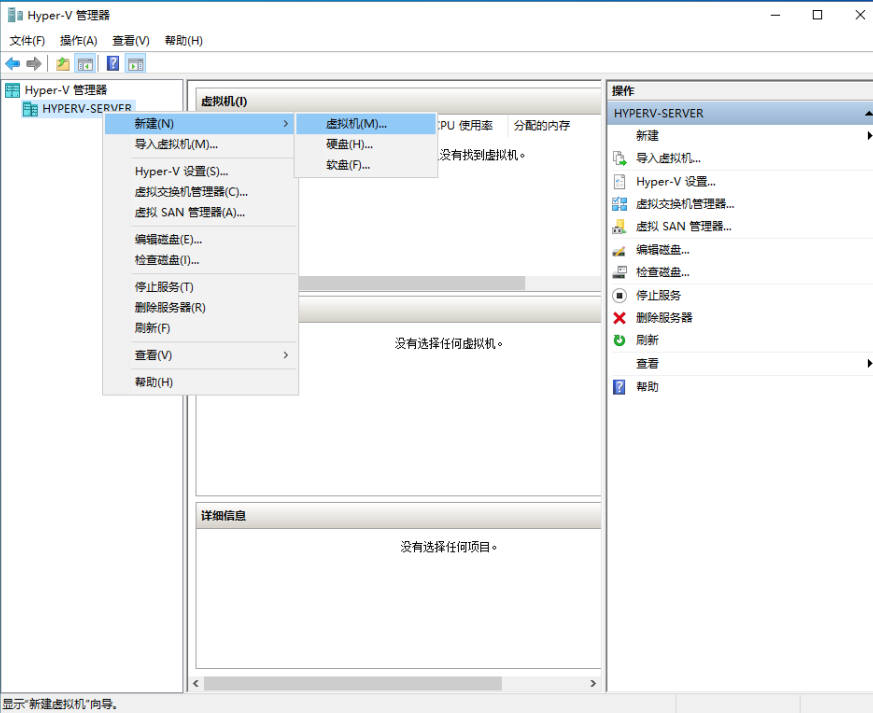This screenshot has height=713, width=873.
Task: Open the 帮助(H) menu in menu bar
Action: pos(184,41)
